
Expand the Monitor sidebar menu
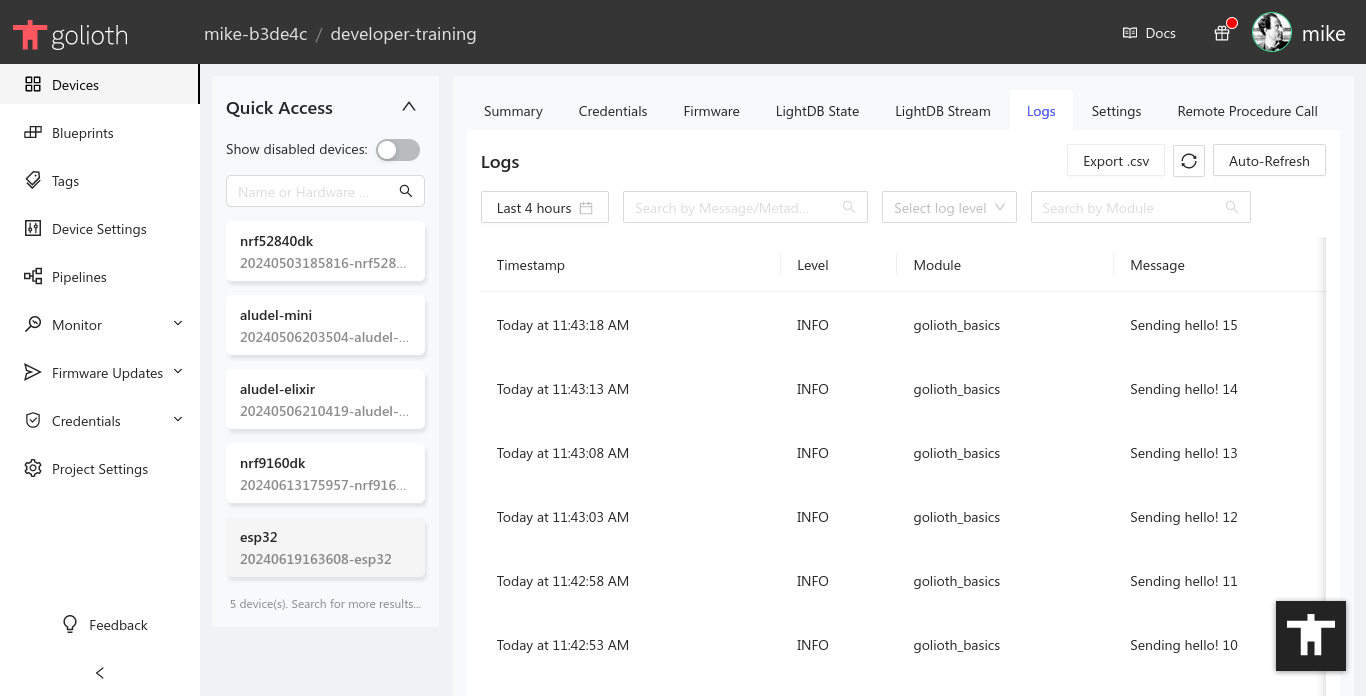point(77,324)
